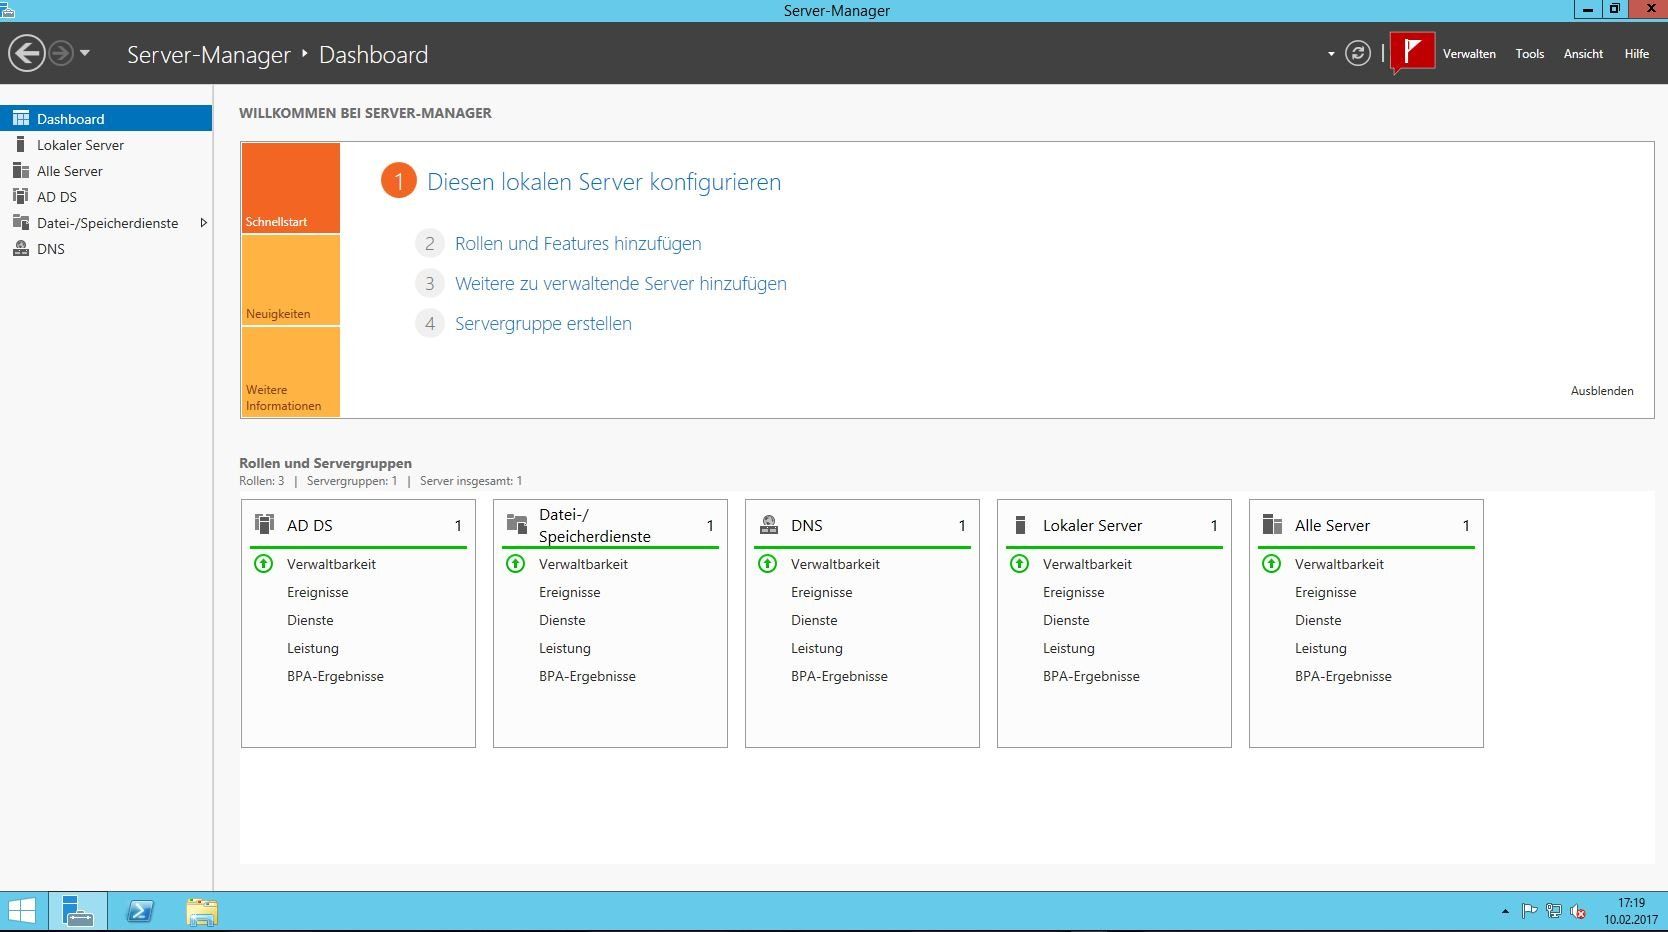Select Dashboard in the sidebar

pyautogui.click(x=106, y=118)
